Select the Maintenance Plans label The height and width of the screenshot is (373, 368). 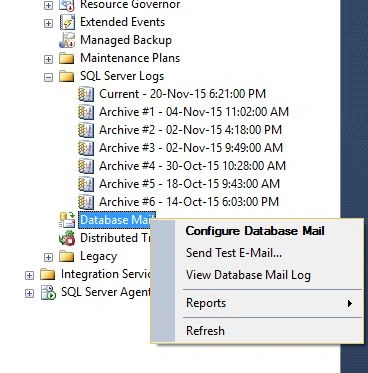tap(130, 58)
